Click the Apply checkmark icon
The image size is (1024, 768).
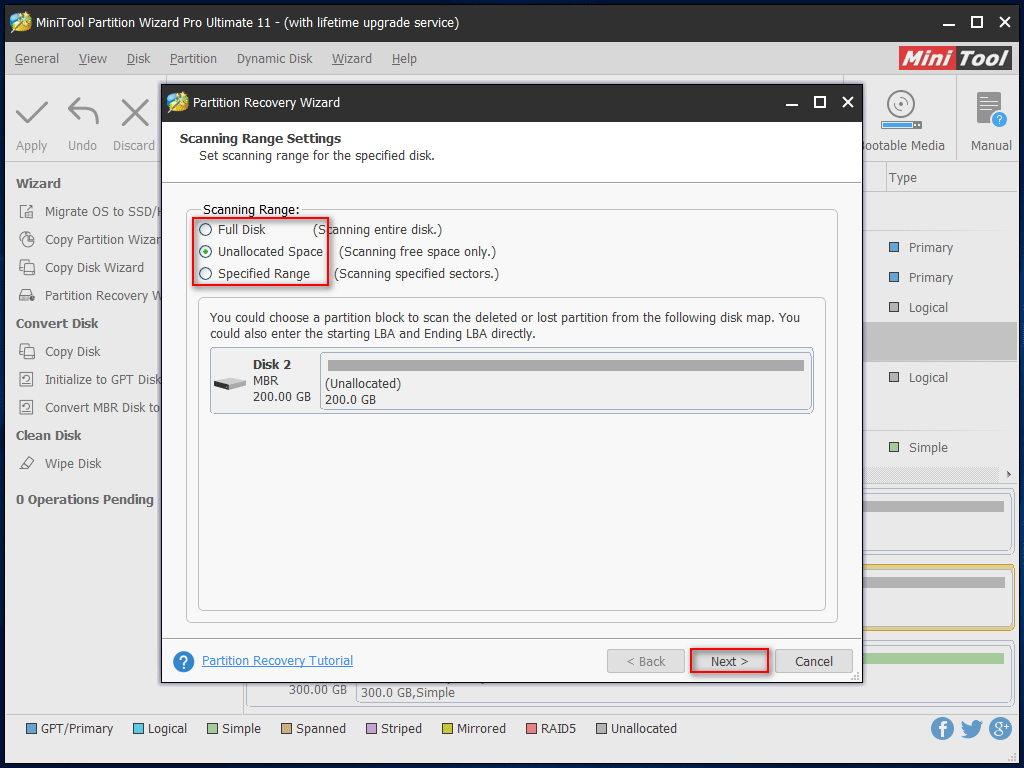pos(31,112)
